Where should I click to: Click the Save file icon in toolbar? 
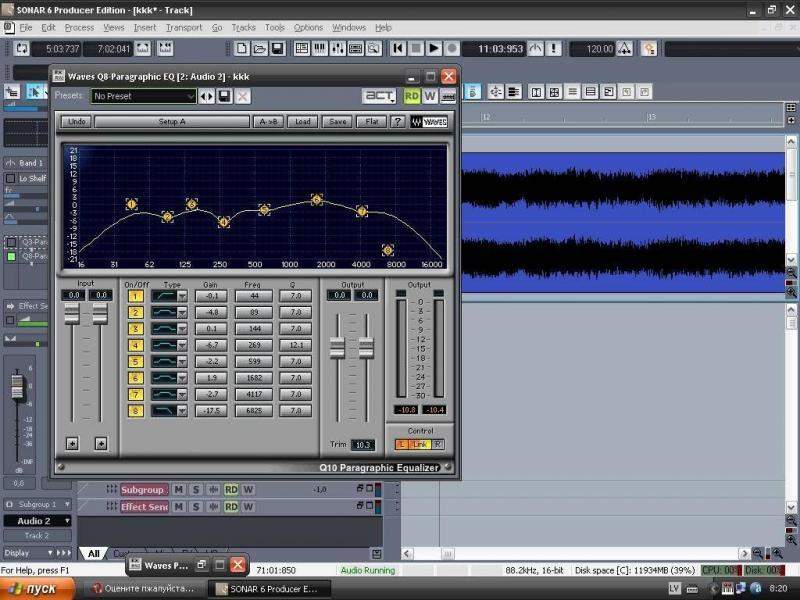(277, 48)
